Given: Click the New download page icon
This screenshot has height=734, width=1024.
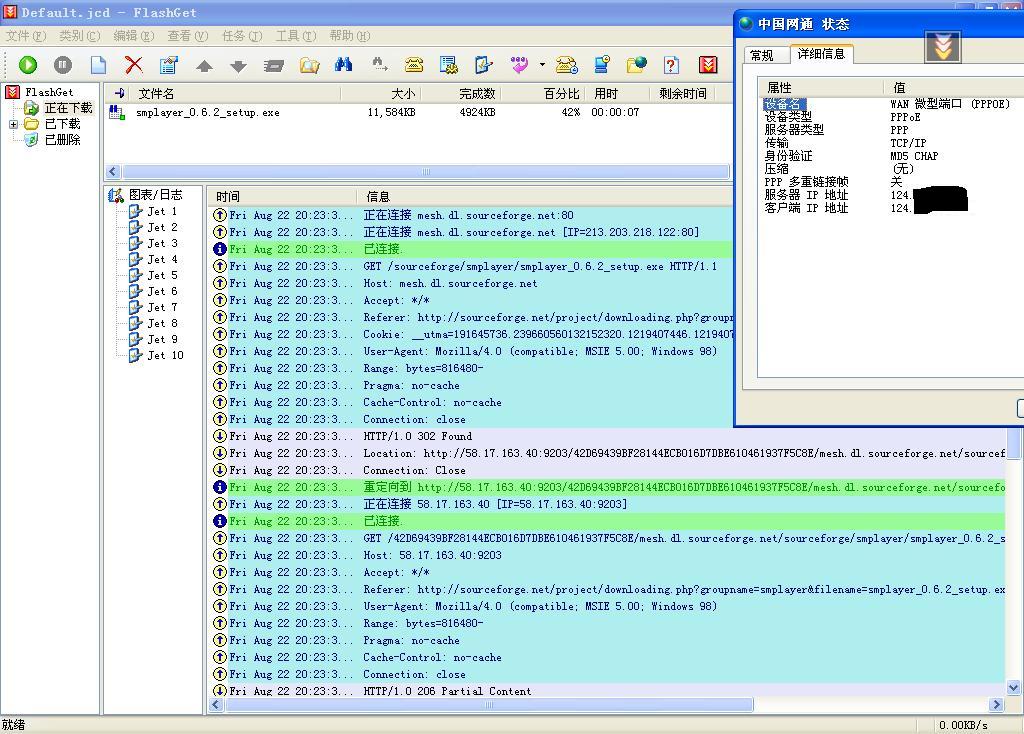Looking at the screenshot, I should (x=98, y=65).
